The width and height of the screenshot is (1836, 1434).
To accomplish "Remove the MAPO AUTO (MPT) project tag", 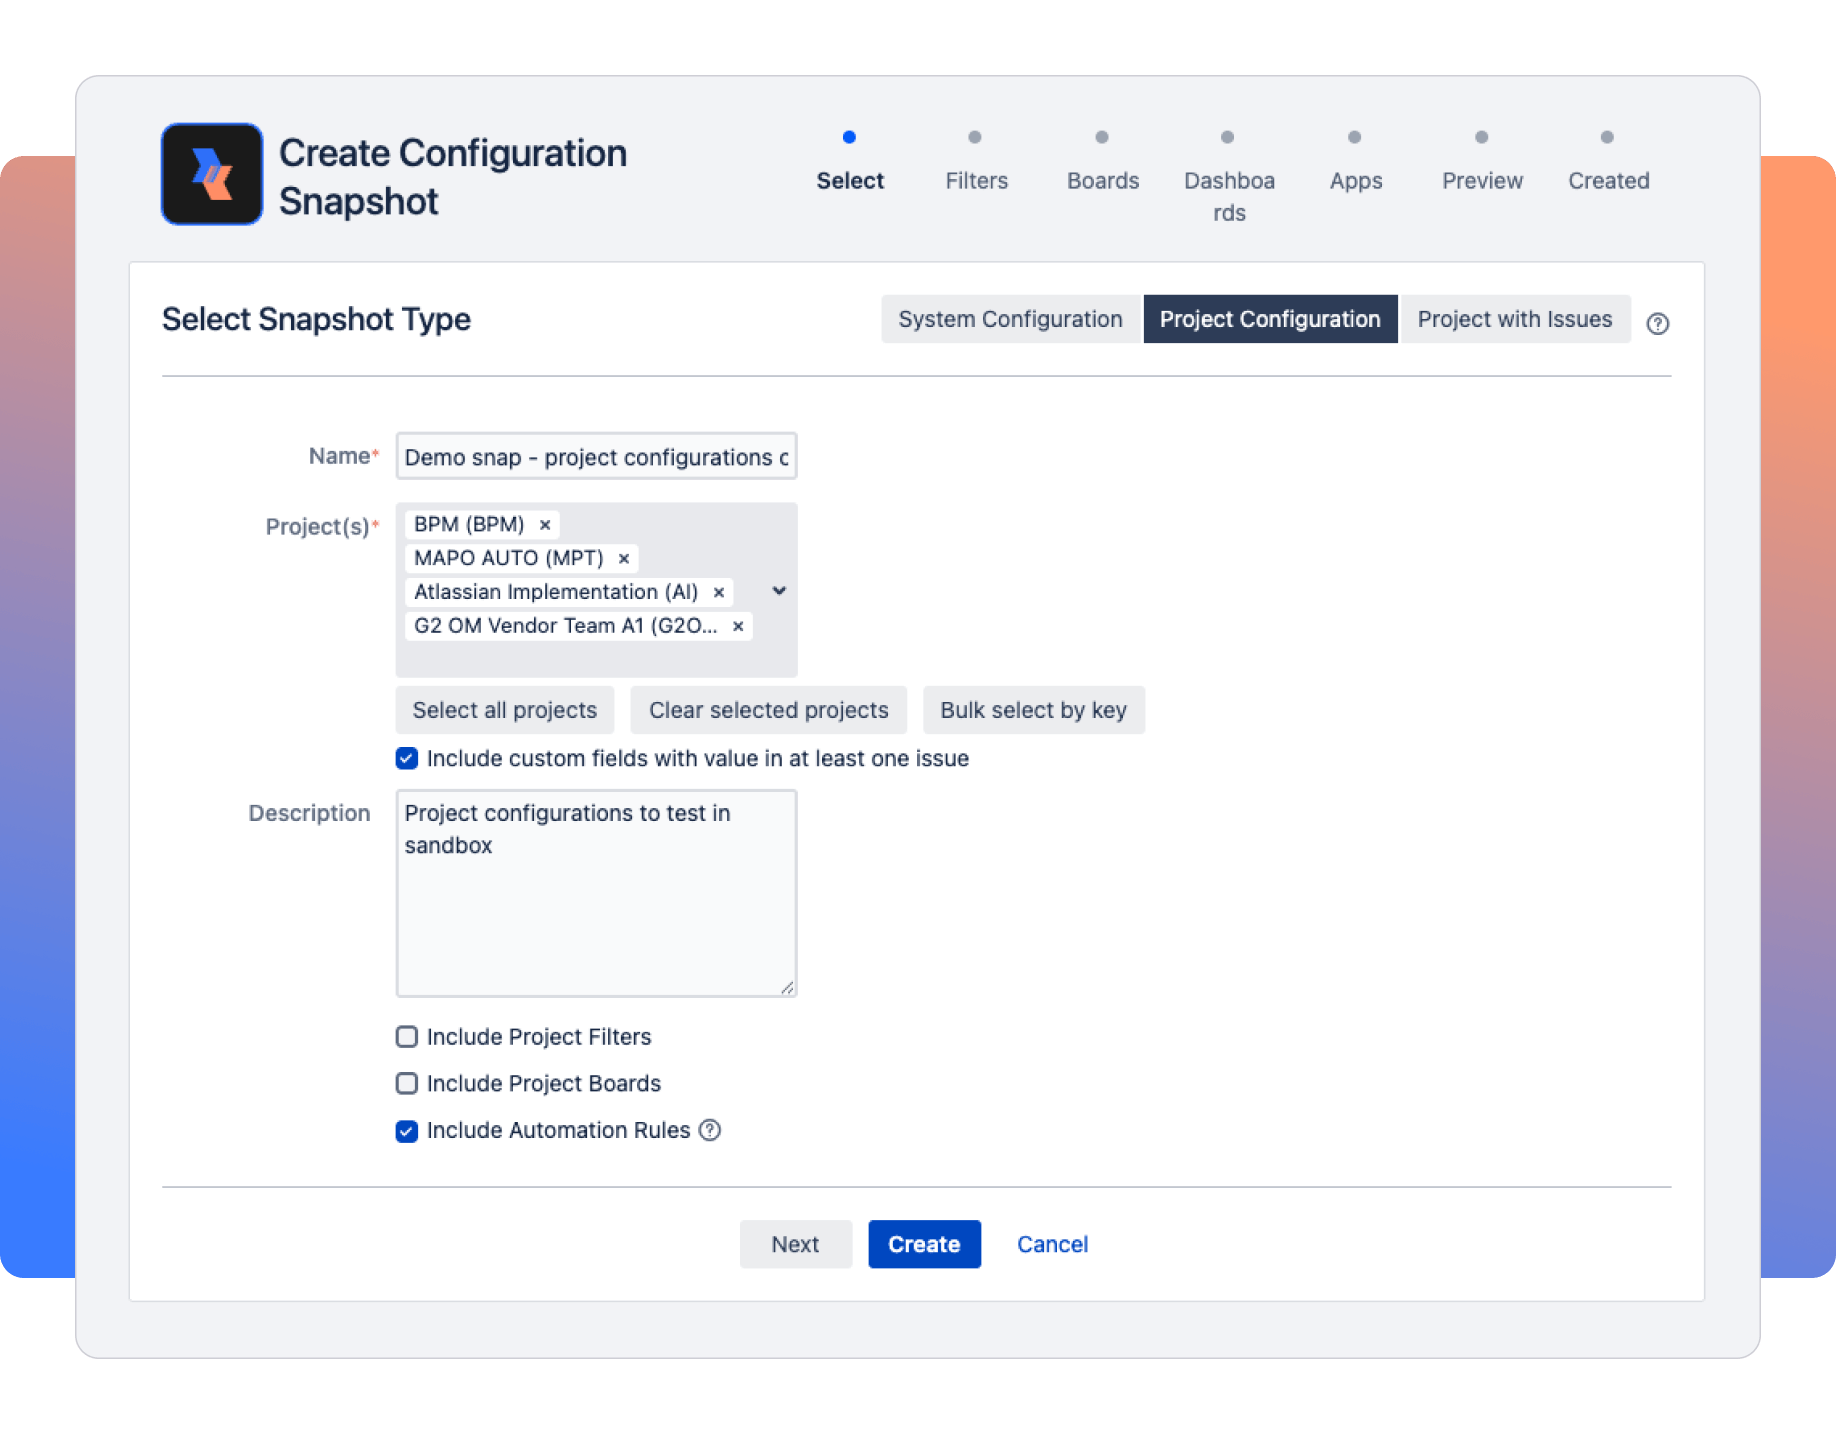I will pyautogui.click(x=624, y=559).
